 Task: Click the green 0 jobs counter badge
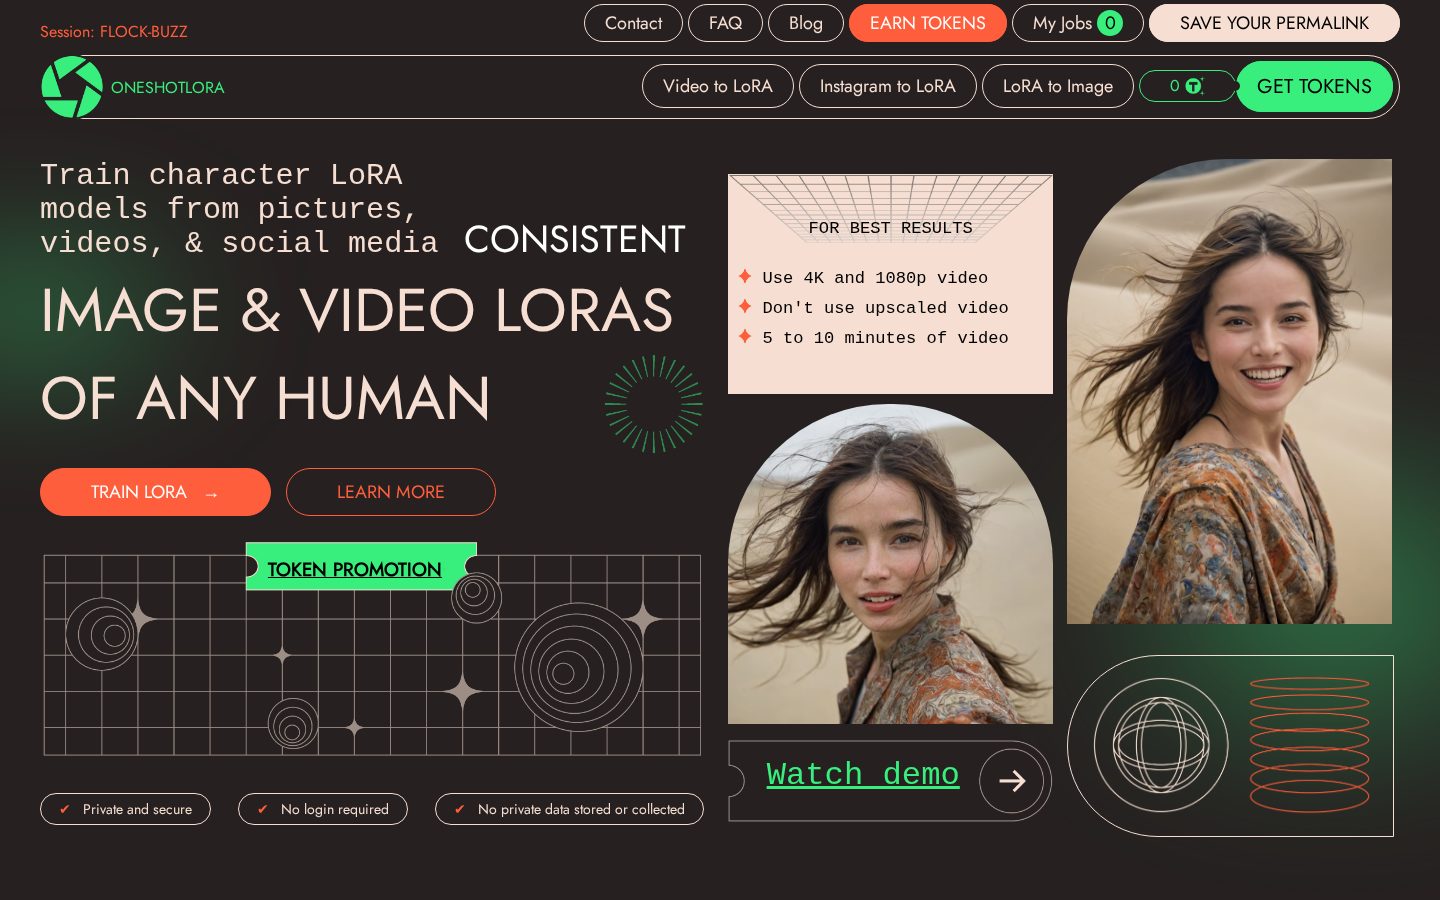pos(1110,23)
